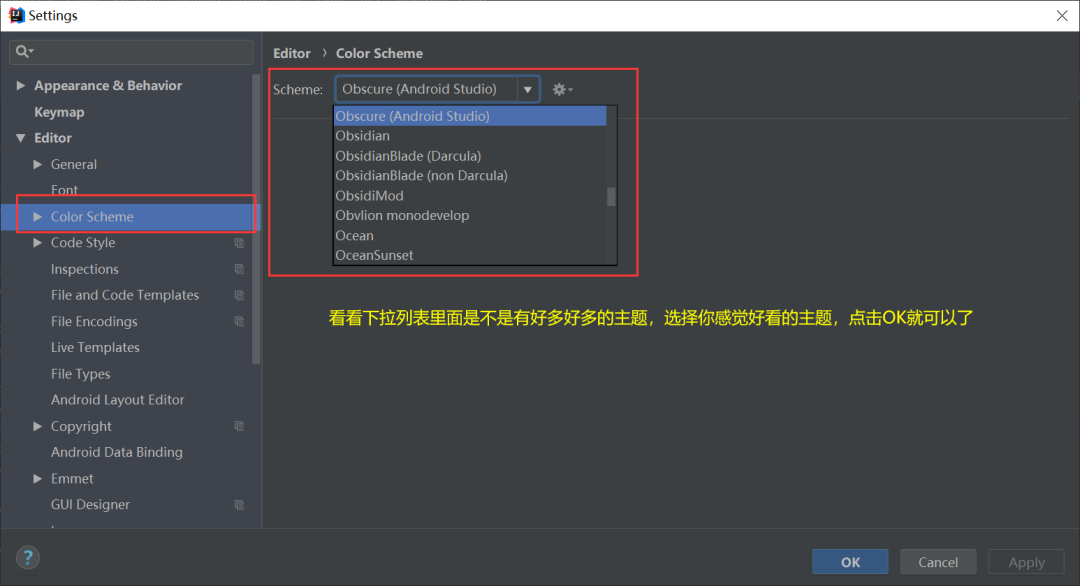
Task: Expand the General node arrow
Action: tap(38, 165)
